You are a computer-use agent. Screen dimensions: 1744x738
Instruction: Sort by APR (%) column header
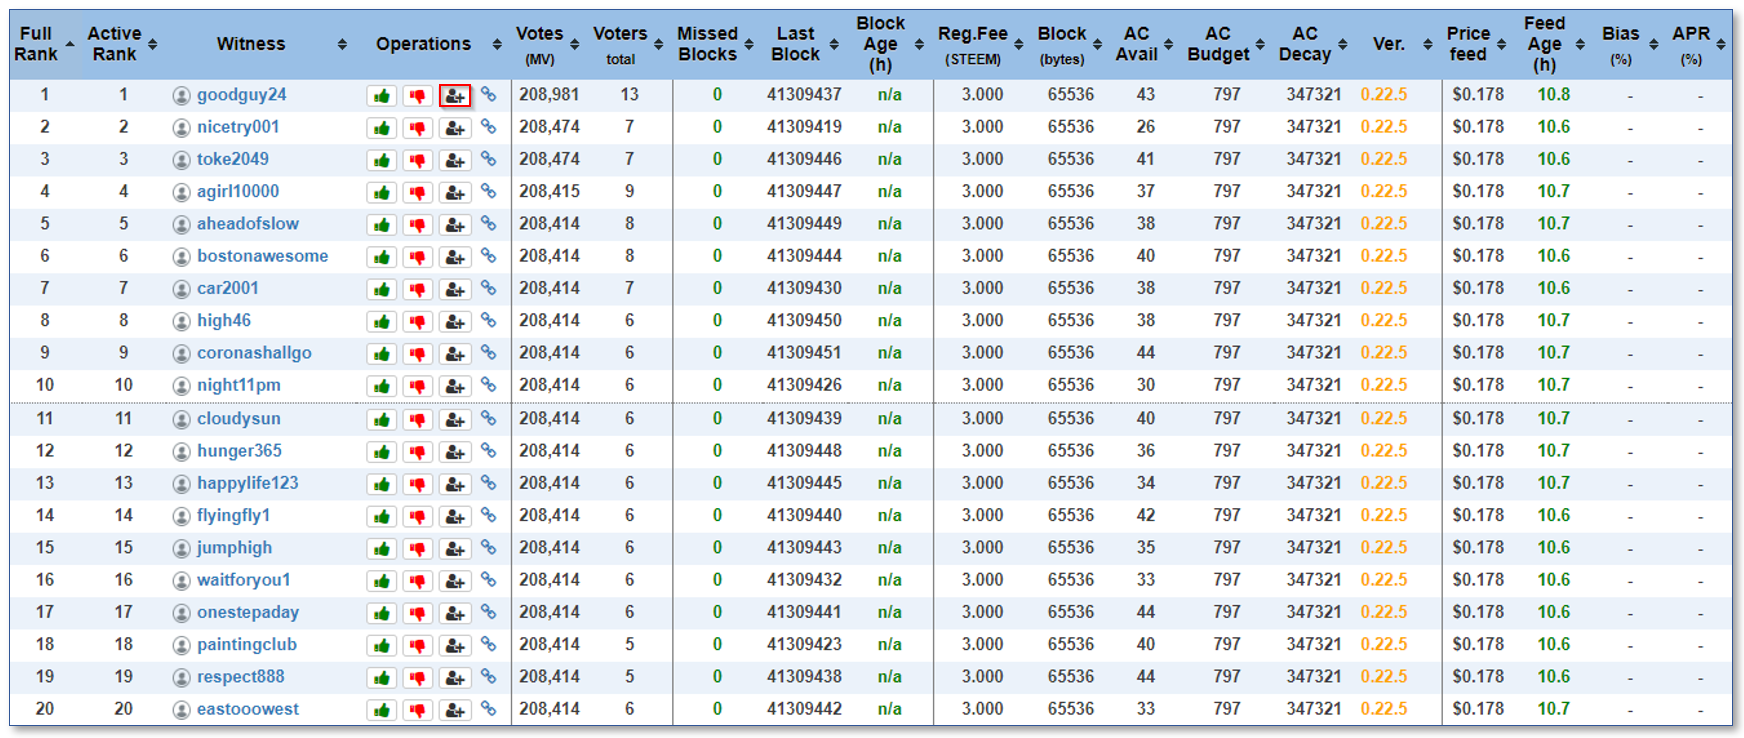click(1698, 44)
